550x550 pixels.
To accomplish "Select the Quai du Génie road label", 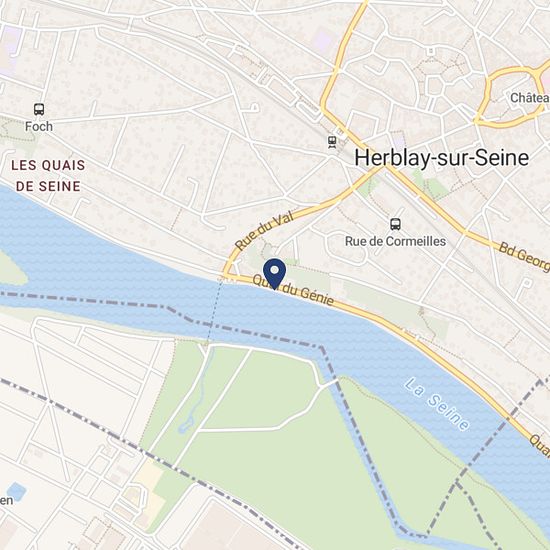I will click(x=293, y=290).
